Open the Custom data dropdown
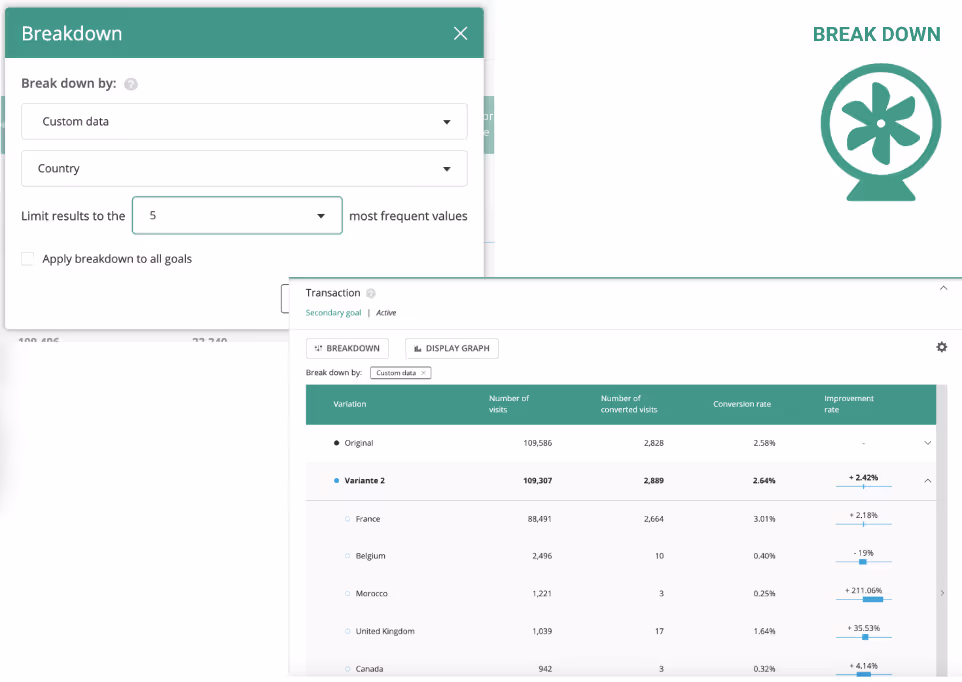Viewport: 962px width, 682px height. point(244,121)
